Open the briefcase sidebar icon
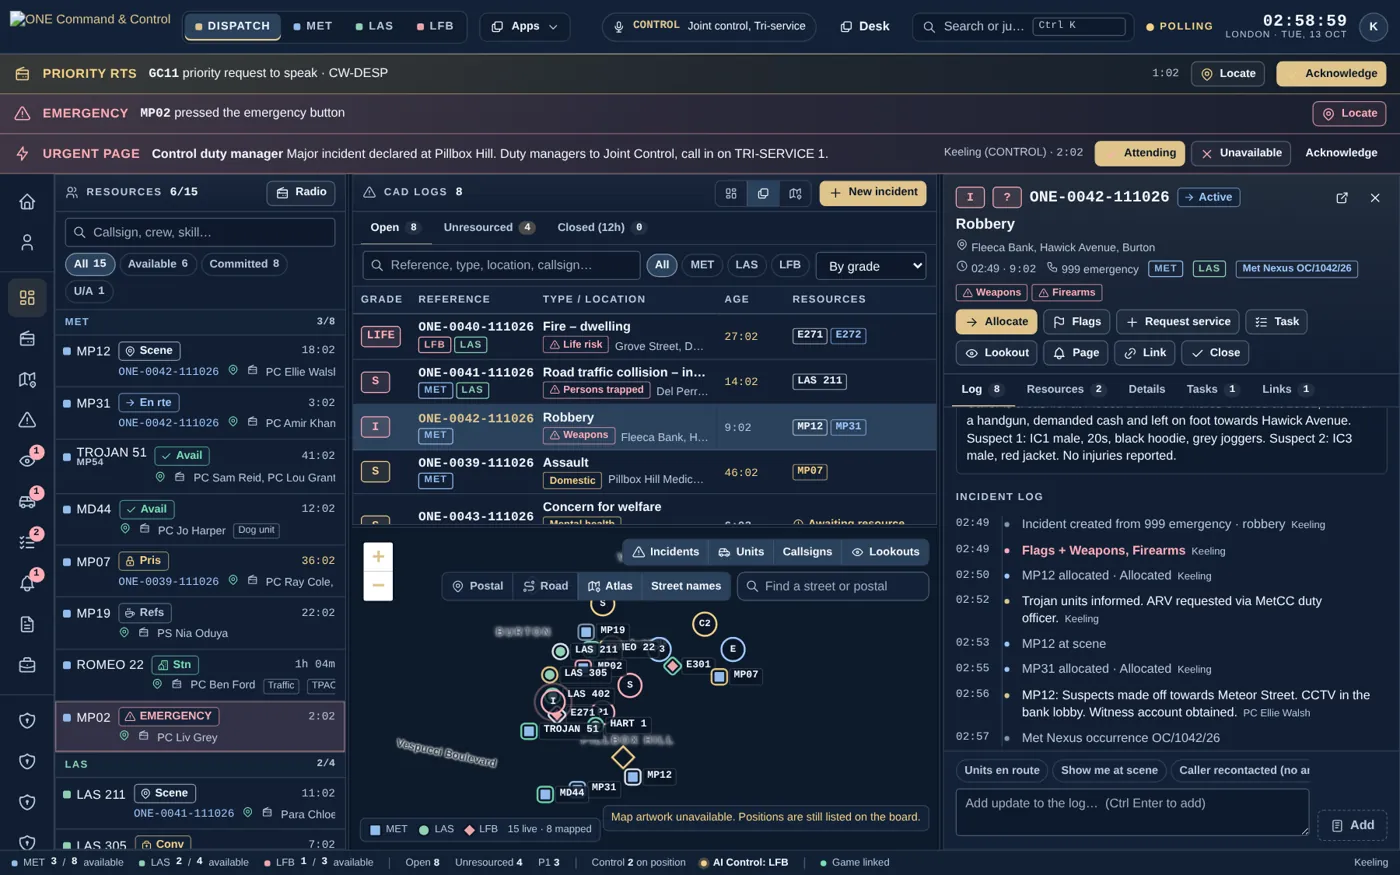The height and width of the screenshot is (875, 1400). pos(27,665)
